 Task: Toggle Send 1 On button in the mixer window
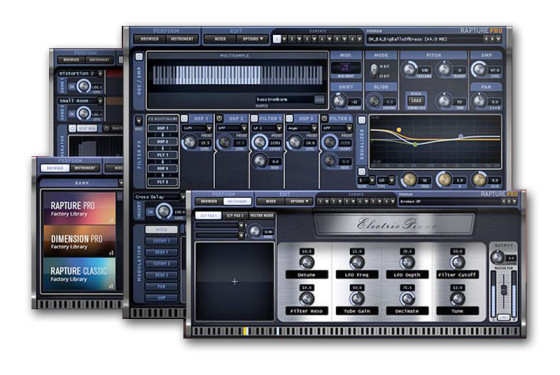[72, 86]
